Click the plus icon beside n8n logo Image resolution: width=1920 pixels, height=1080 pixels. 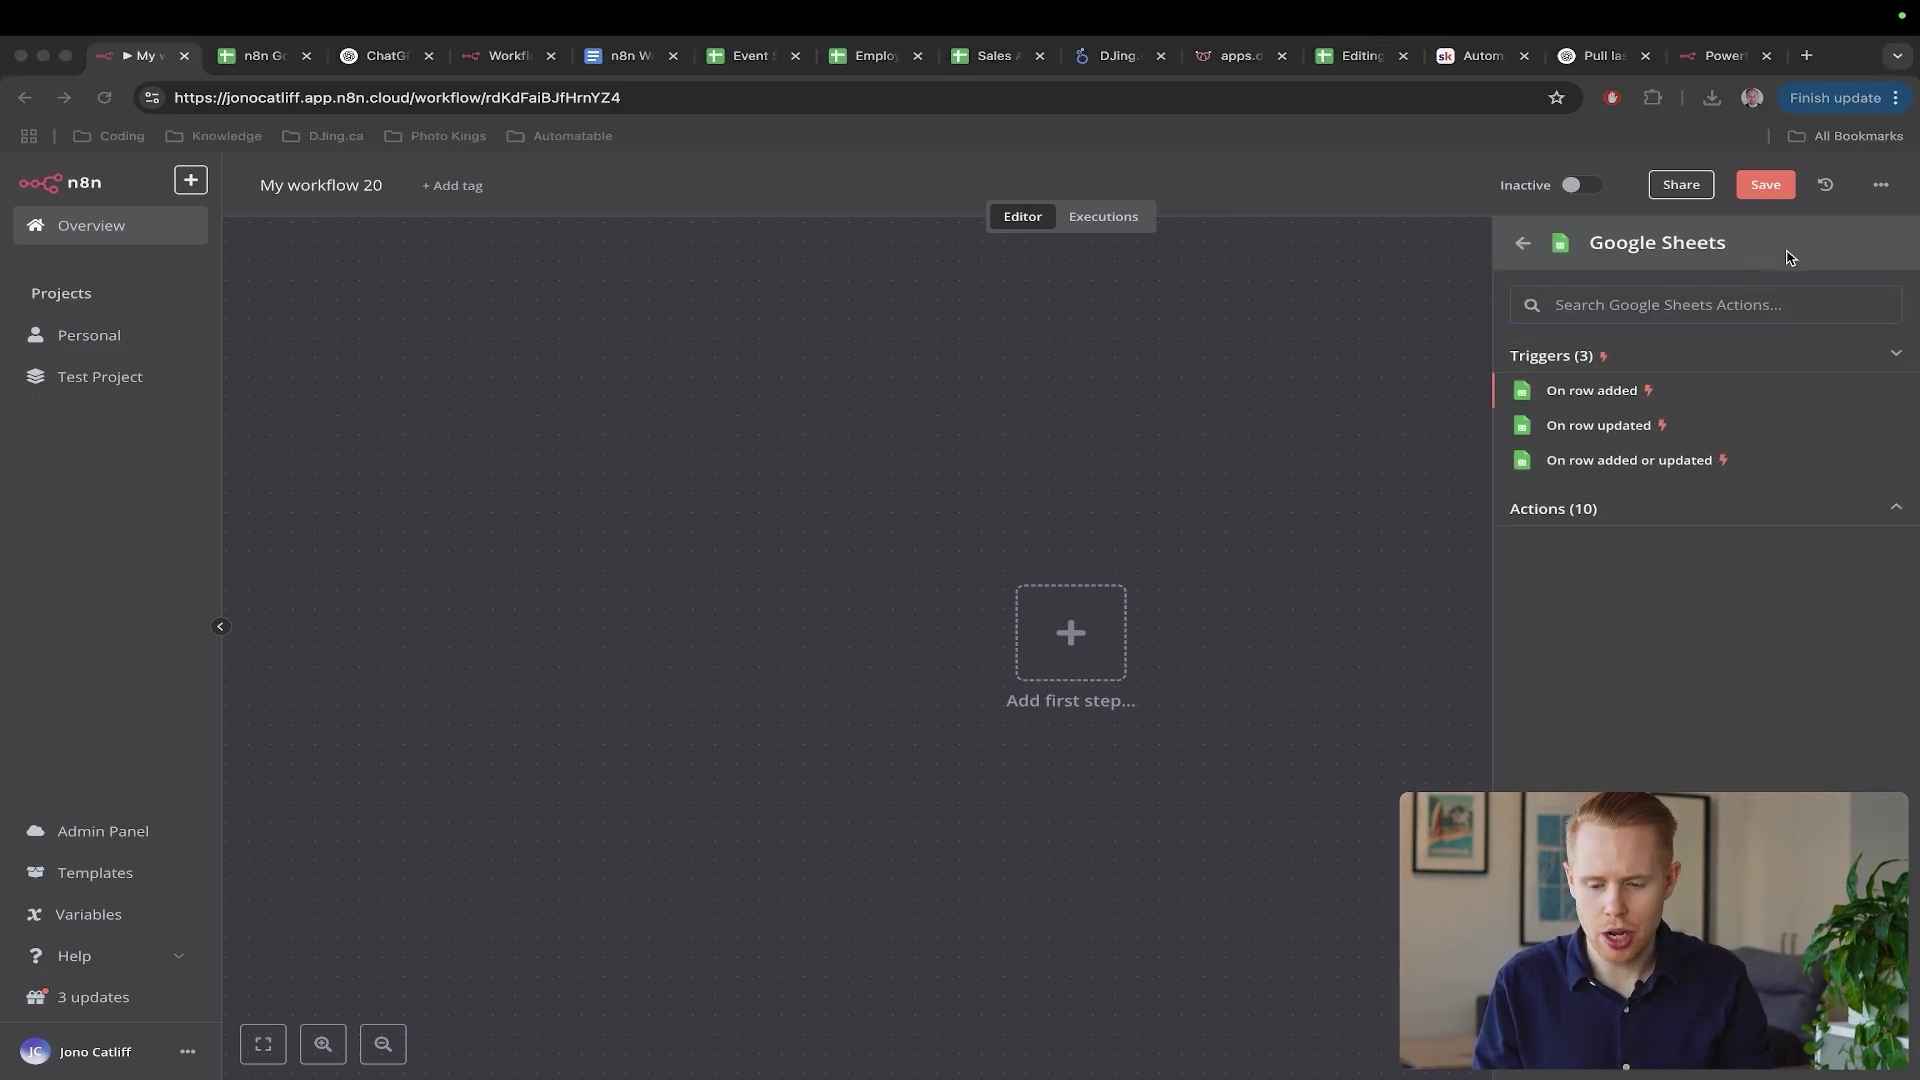[x=190, y=180]
